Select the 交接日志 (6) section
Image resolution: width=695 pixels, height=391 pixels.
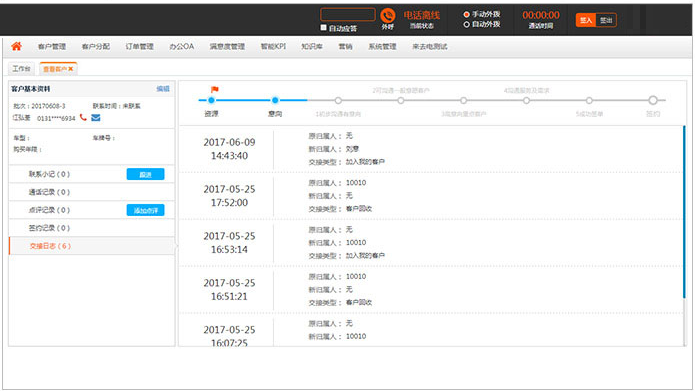[x=92, y=246]
